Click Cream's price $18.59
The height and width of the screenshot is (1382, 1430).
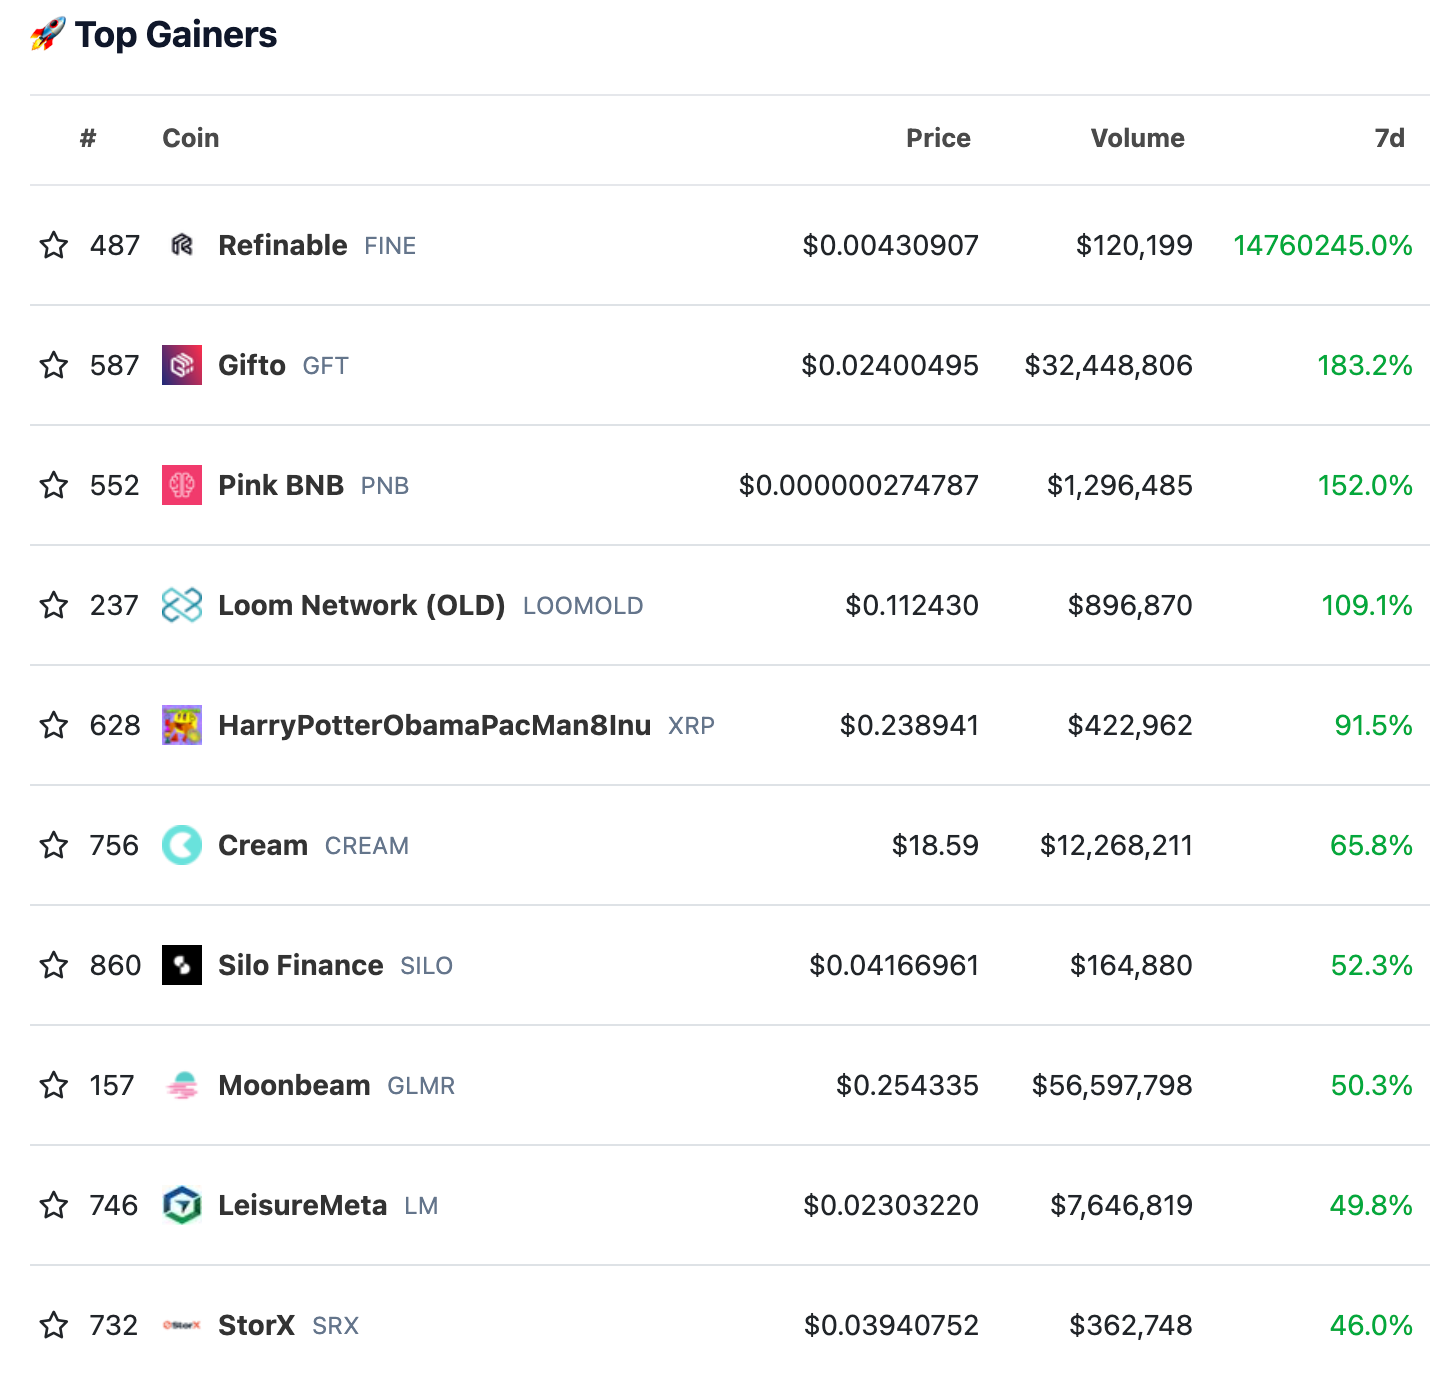(935, 845)
